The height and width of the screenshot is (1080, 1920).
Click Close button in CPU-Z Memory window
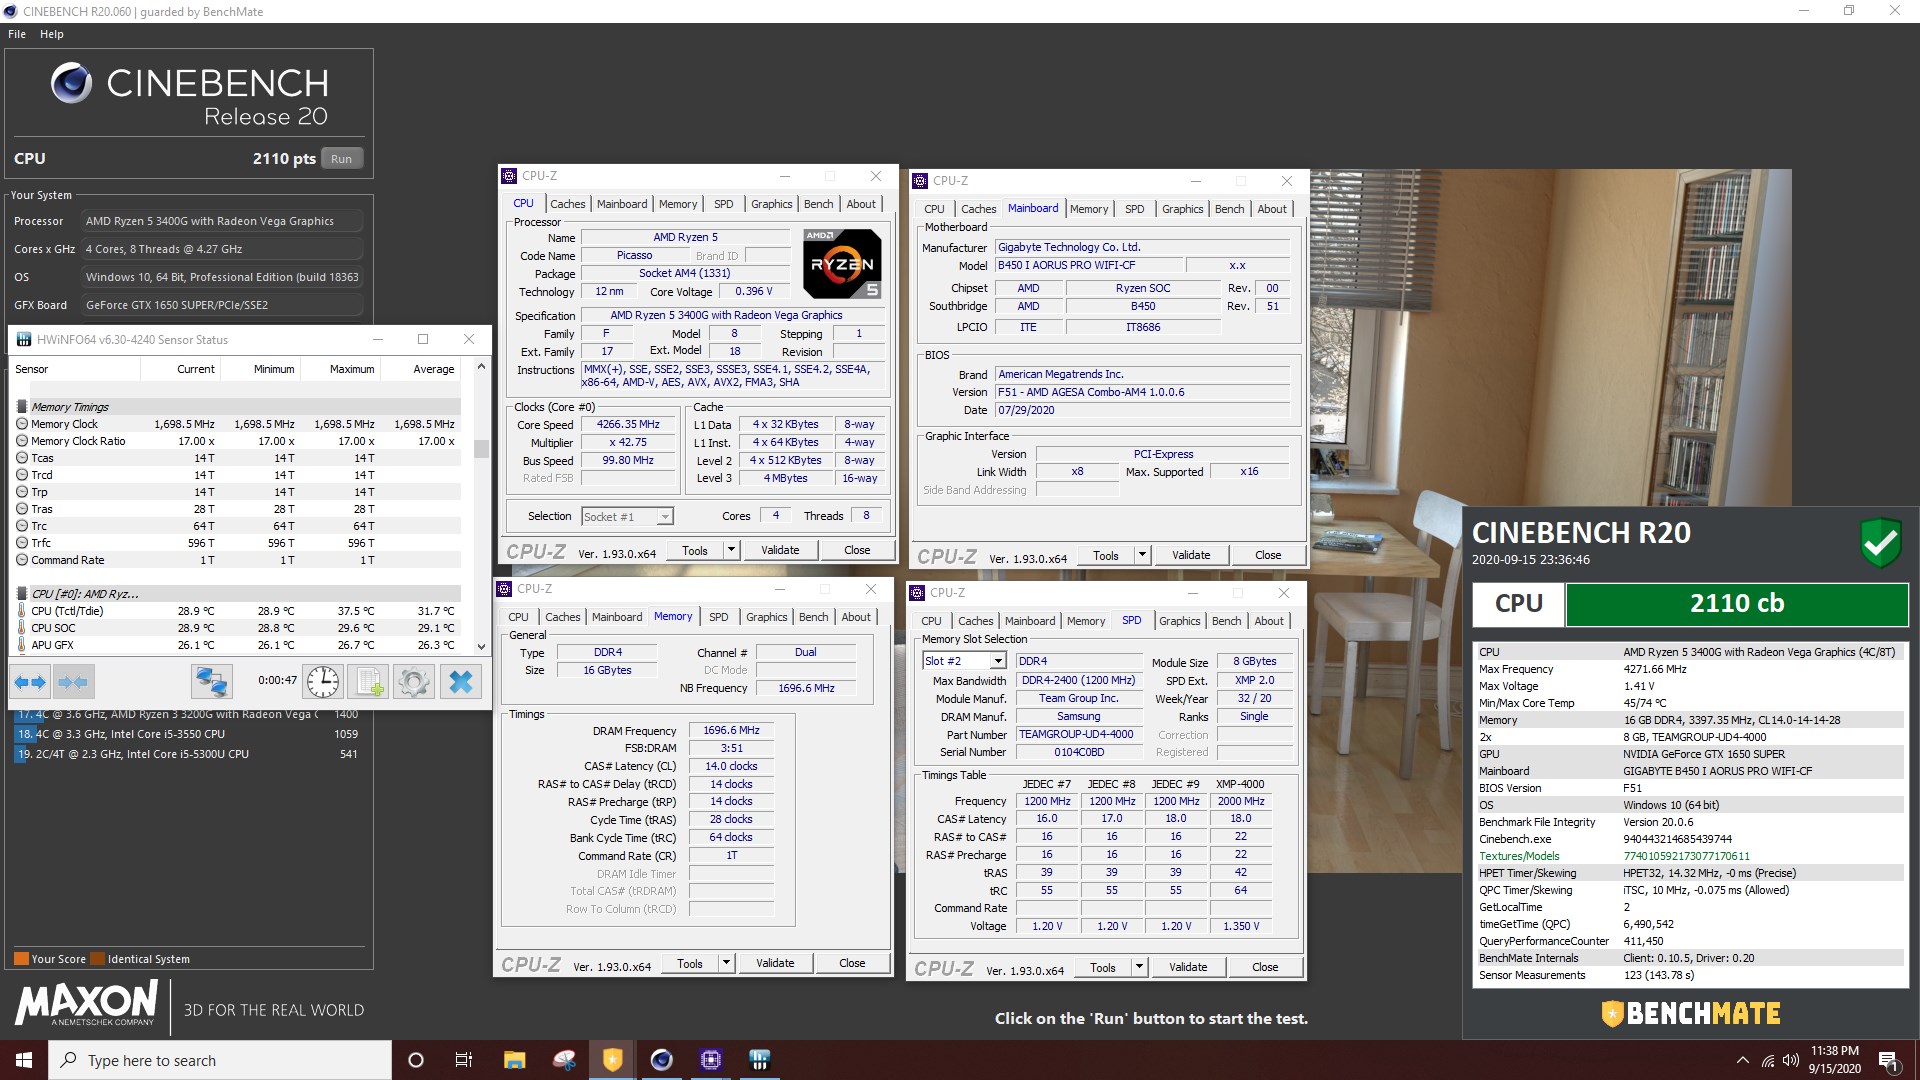click(x=852, y=963)
